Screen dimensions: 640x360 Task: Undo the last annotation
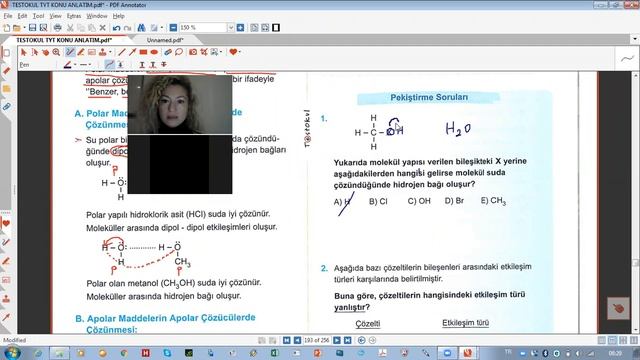tap(116, 28)
